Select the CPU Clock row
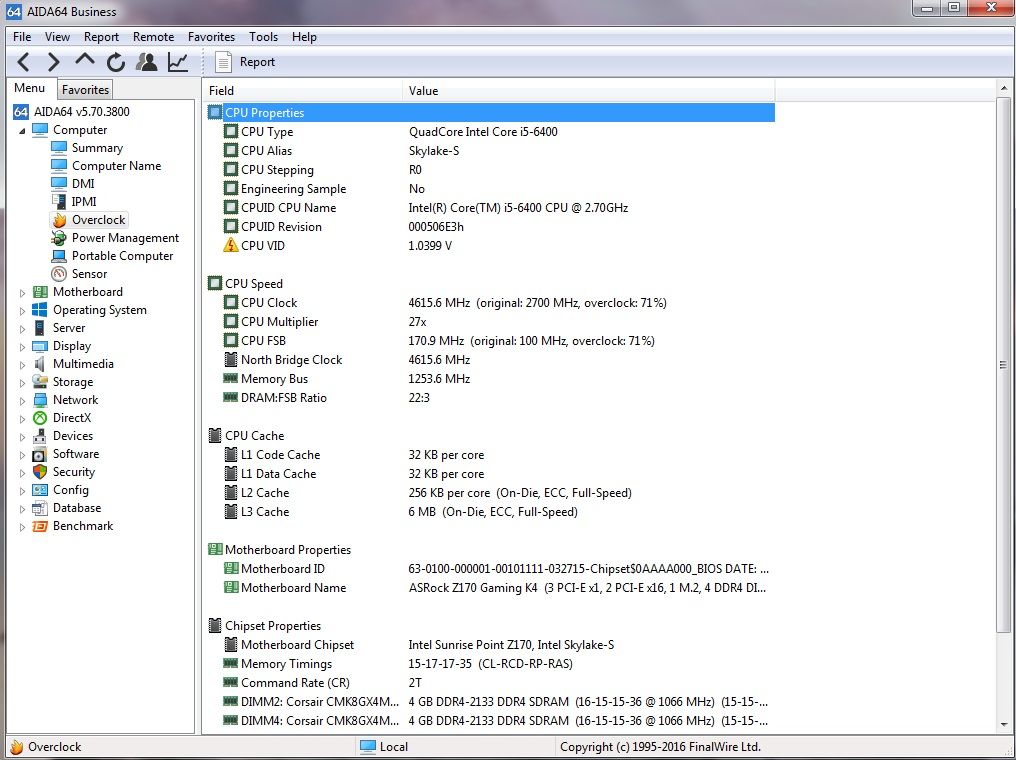The height and width of the screenshot is (760, 1016). click(491, 303)
